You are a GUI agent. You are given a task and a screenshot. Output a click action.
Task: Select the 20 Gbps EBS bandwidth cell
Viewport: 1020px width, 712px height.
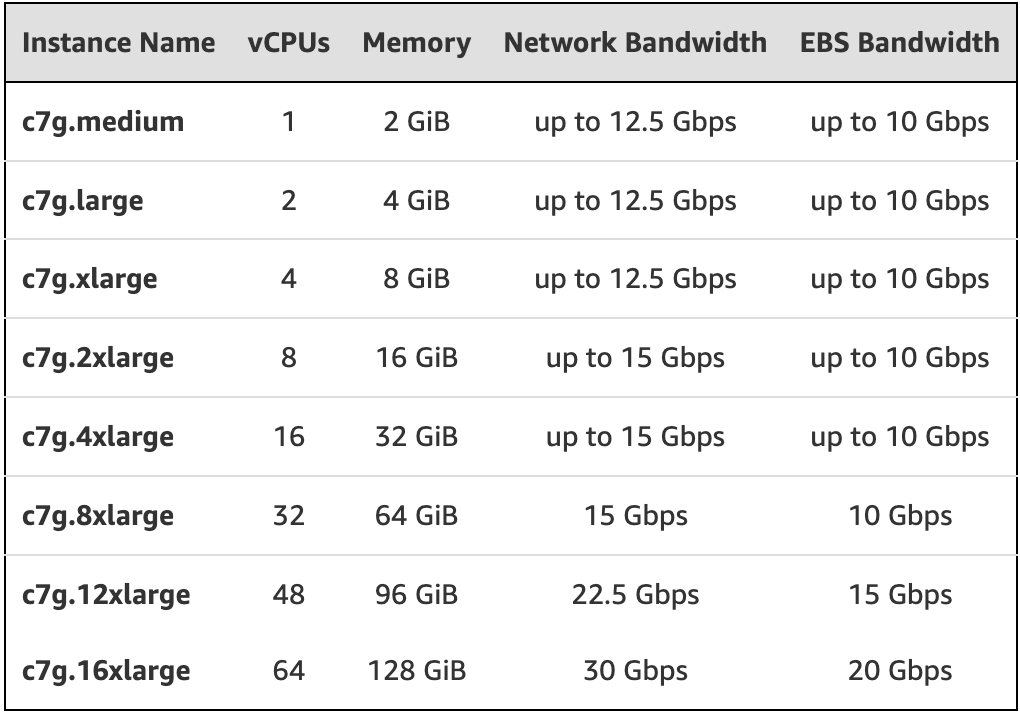pos(899,670)
